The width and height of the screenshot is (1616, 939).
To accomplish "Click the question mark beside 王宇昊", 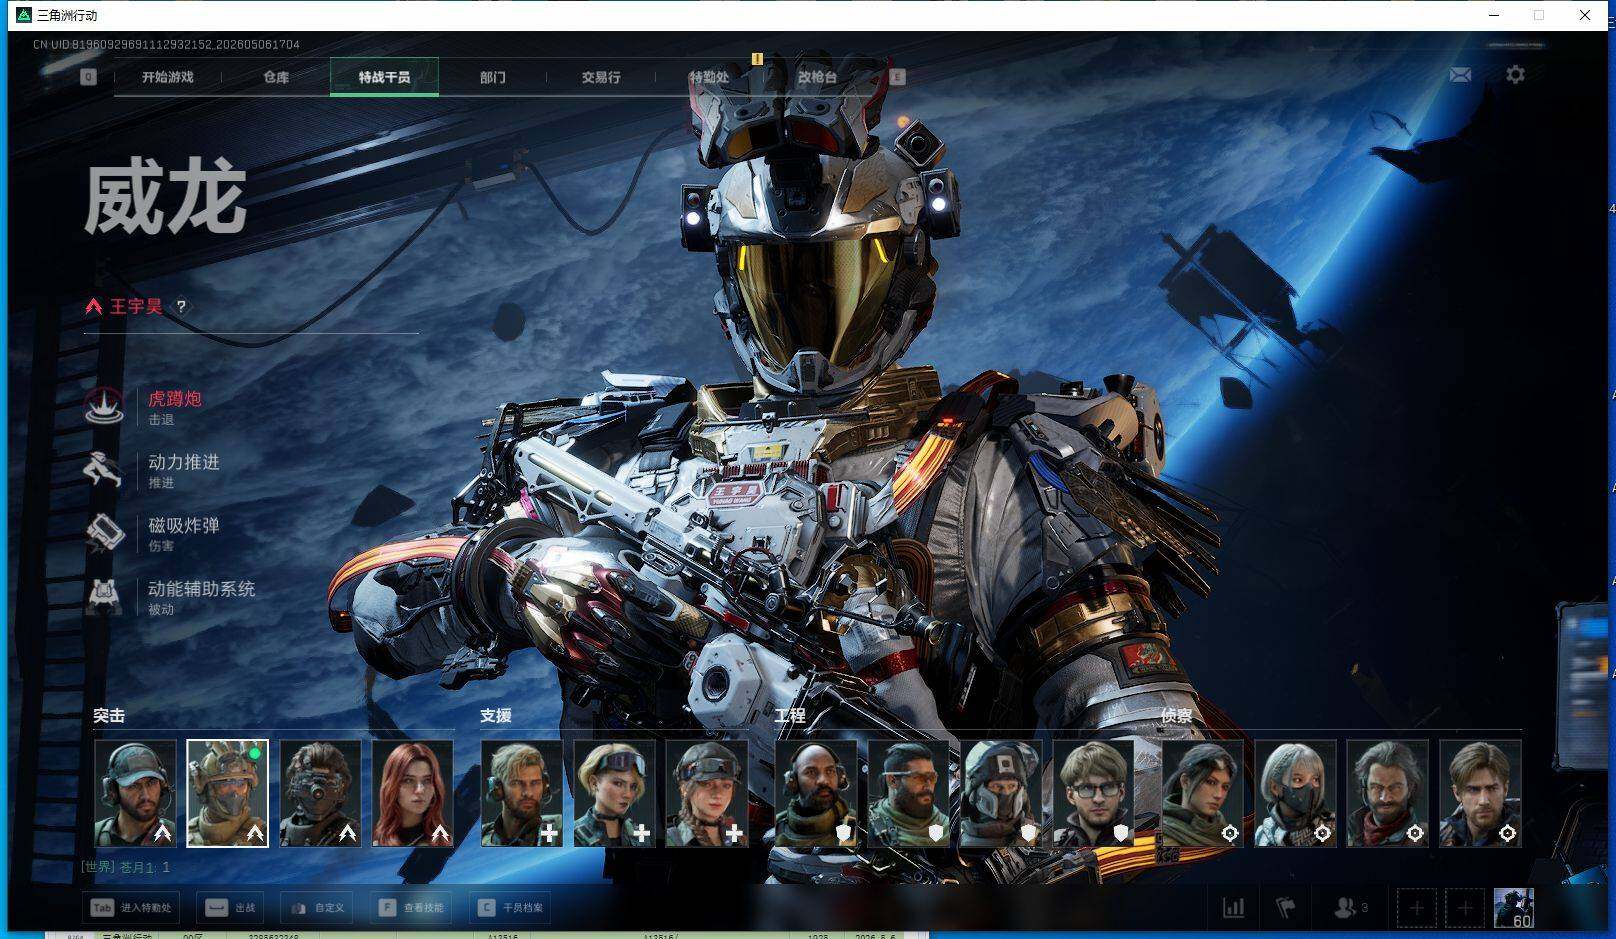I will tap(181, 306).
